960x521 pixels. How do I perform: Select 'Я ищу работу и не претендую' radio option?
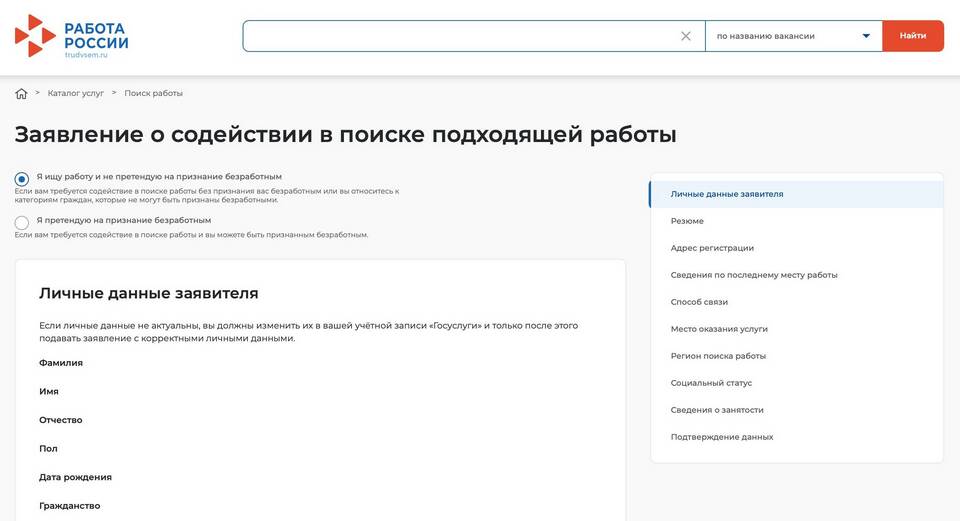(x=21, y=179)
